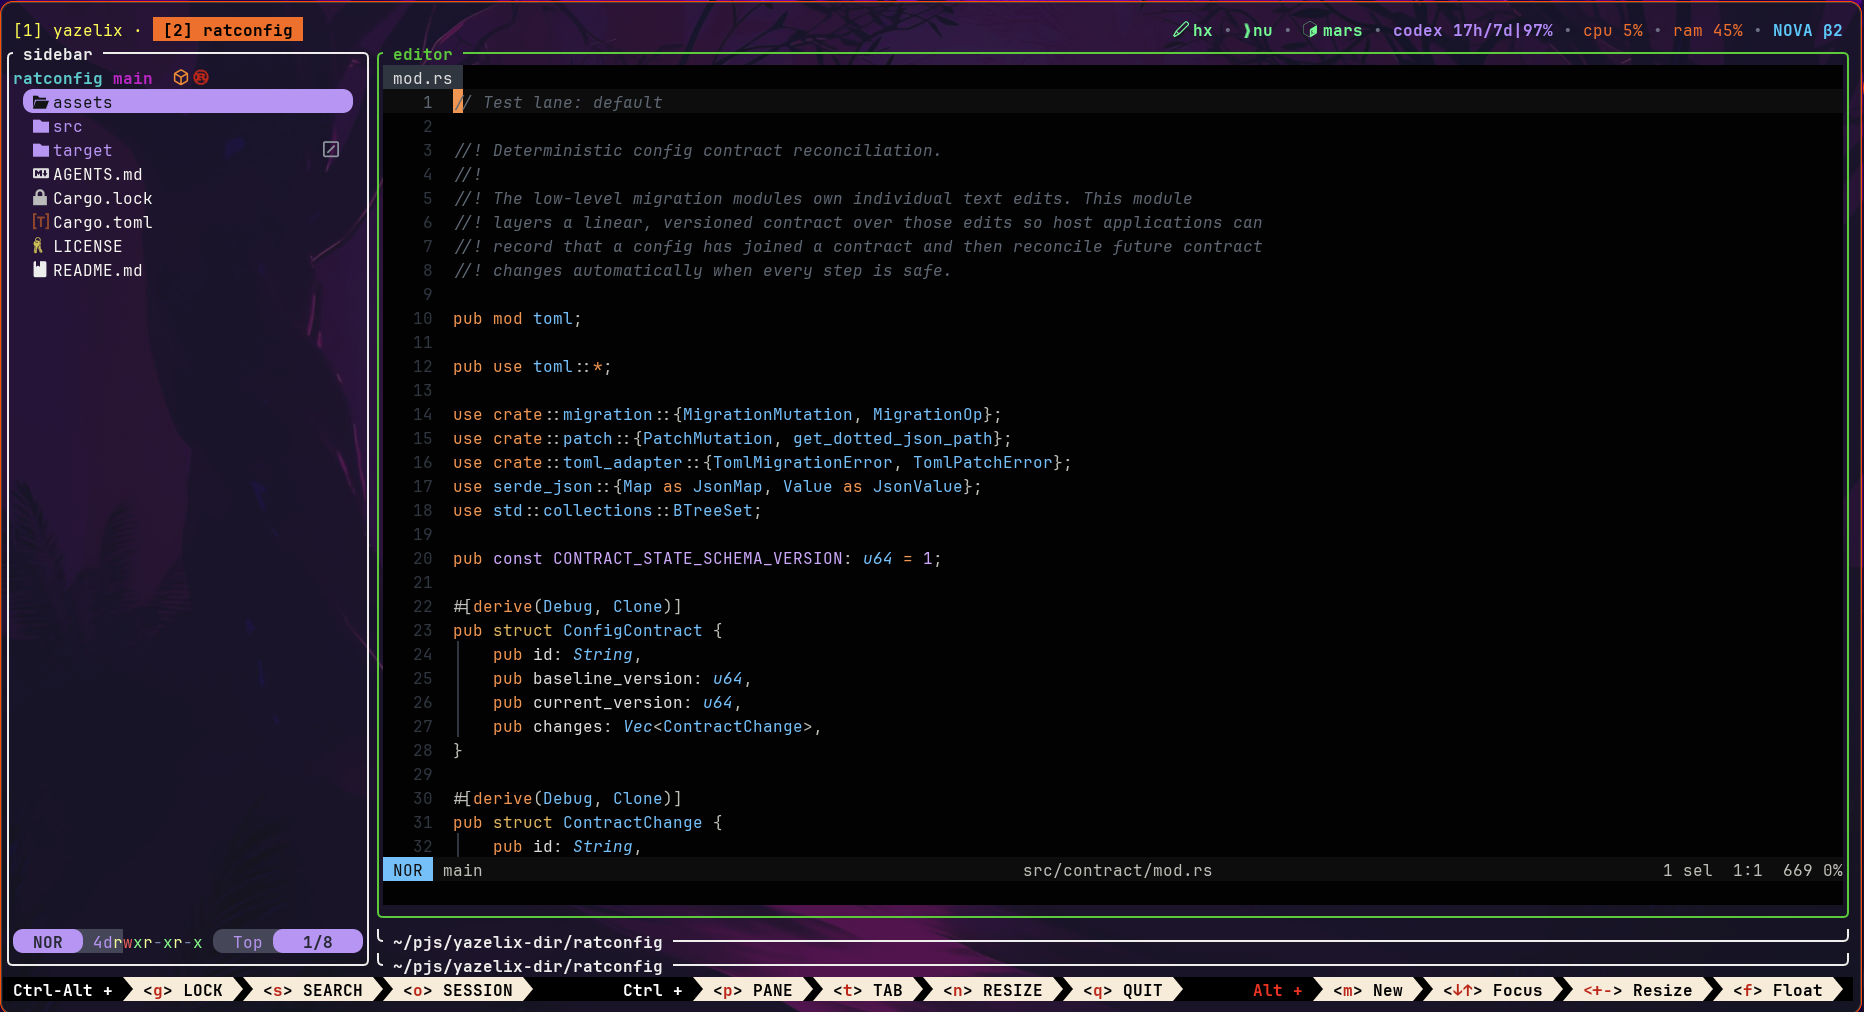Viewport: 1864px width, 1012px height.
Task: Place cursor on 'pub use toml::*;' line
Action: point(532,366)
